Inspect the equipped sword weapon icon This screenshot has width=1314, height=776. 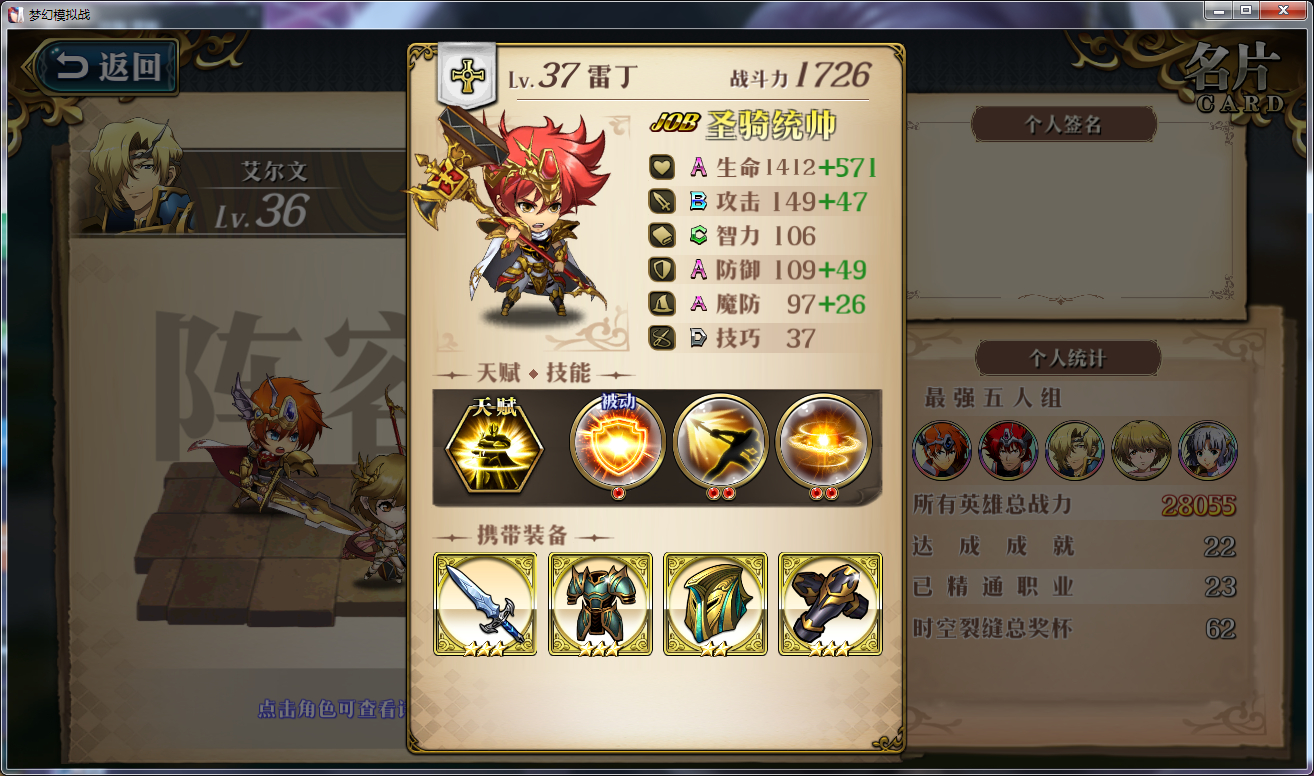(485, 604)
